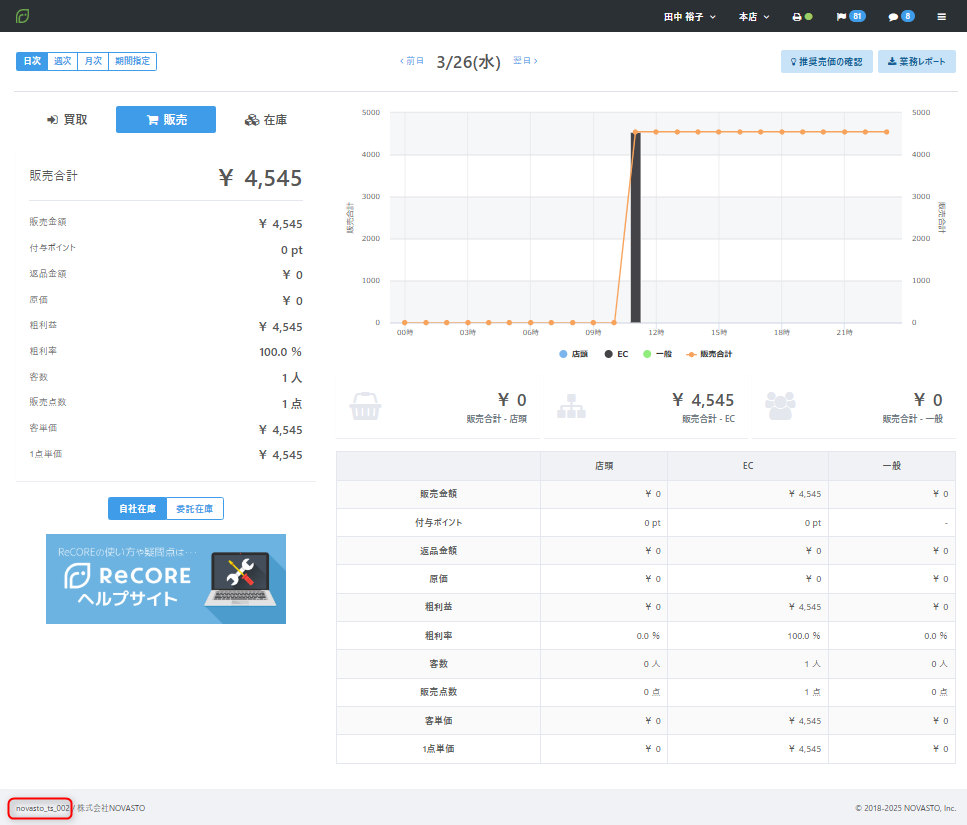Click the EC table column header
Image resolution: width=967 pixels, height=825 pixels.
(x=748, y=466)
